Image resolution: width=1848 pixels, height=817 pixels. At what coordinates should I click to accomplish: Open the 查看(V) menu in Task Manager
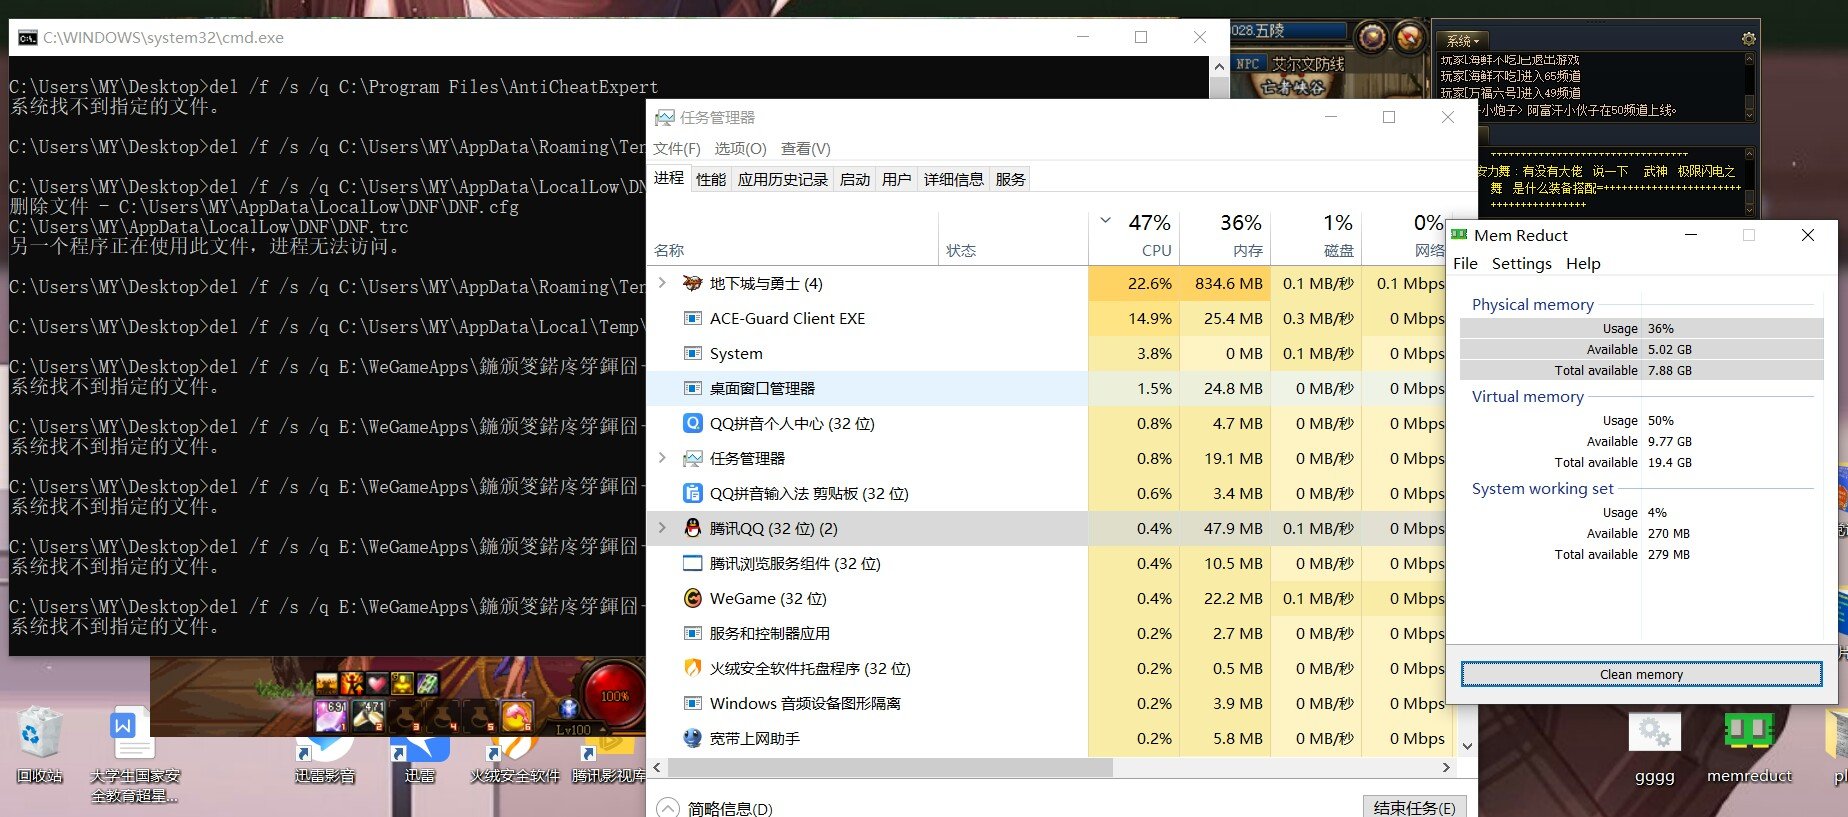(806, 148)
